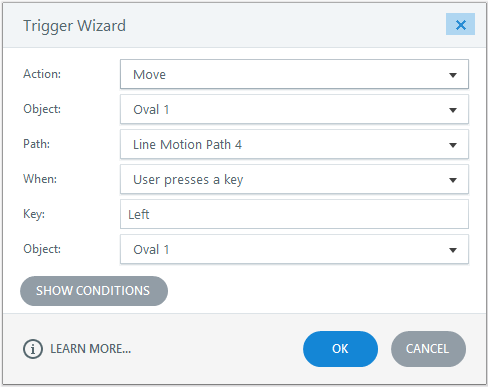Click the SHOW CONDITIONS button
The width and height of the screenshot is (488, 387).
(x=94, y=291)
